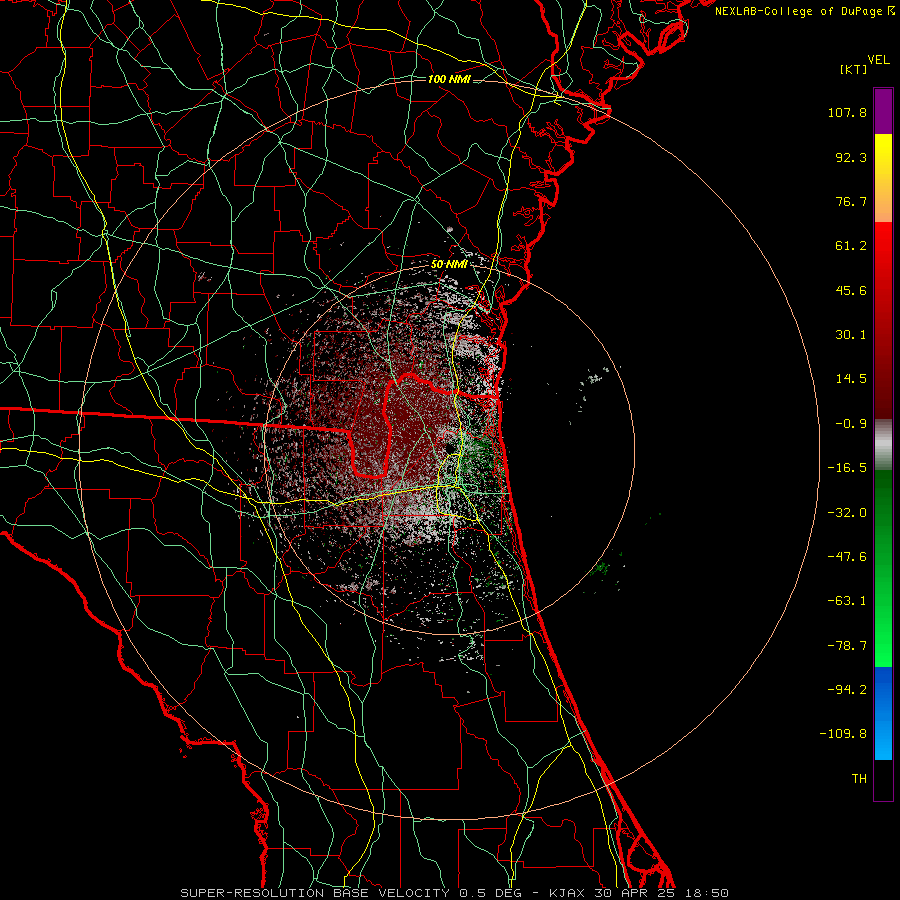Select the -78.7 velocity scale value

coord(847,646)
